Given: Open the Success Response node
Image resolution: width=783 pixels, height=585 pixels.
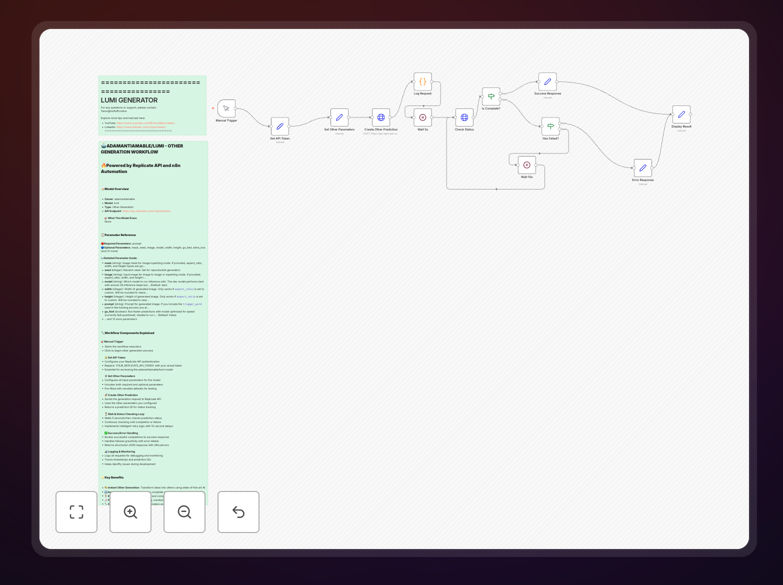Looking at the screenshot, I should tap(547, 81).
